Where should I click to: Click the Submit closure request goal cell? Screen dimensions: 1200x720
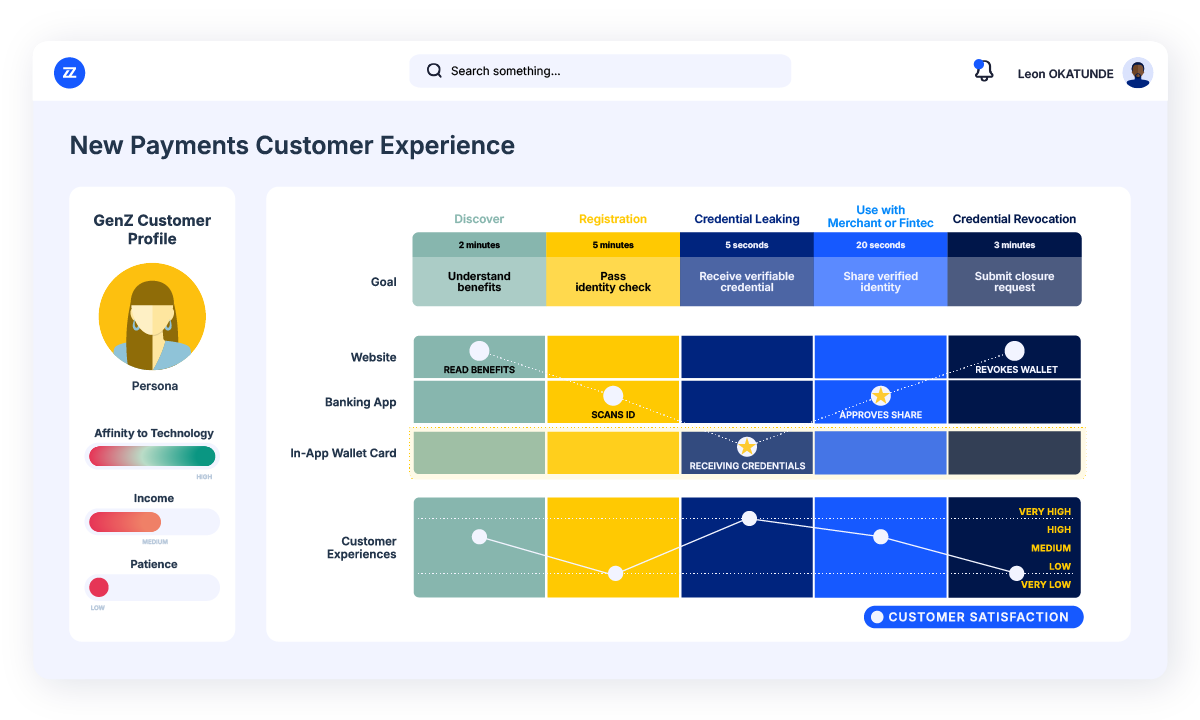coord(1014,282)
